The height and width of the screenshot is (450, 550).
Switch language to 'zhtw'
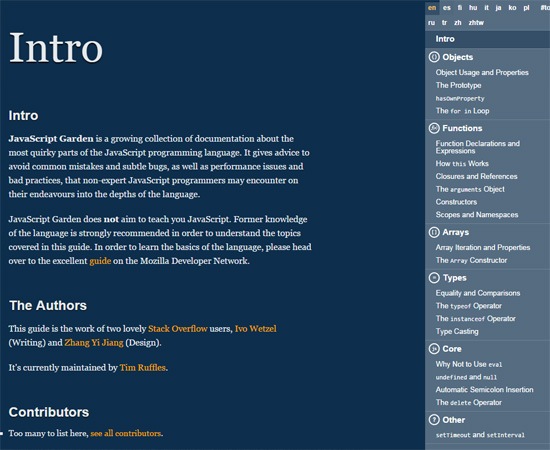point(476,23)
